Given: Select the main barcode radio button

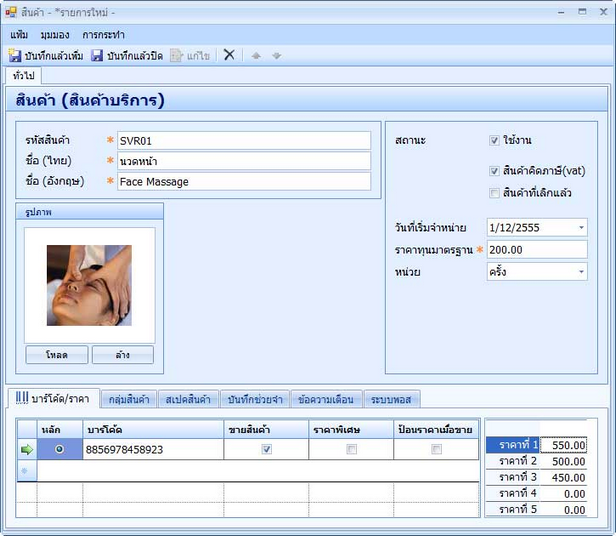Looking at the screenshot, I should click(x=59, y=450).
